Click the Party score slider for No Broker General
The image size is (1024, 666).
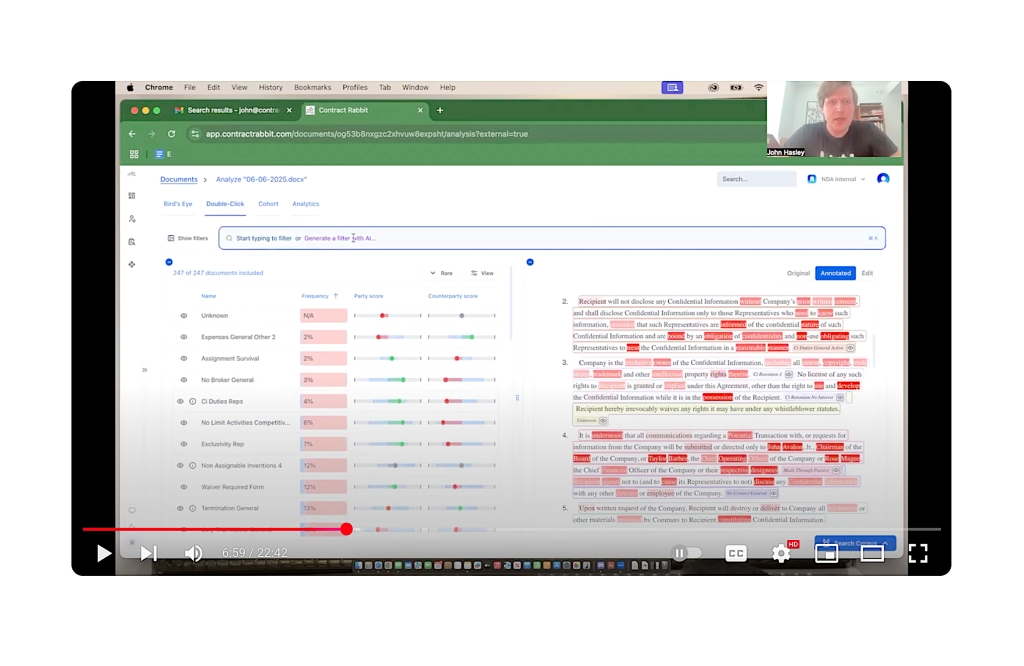(388, 379)
